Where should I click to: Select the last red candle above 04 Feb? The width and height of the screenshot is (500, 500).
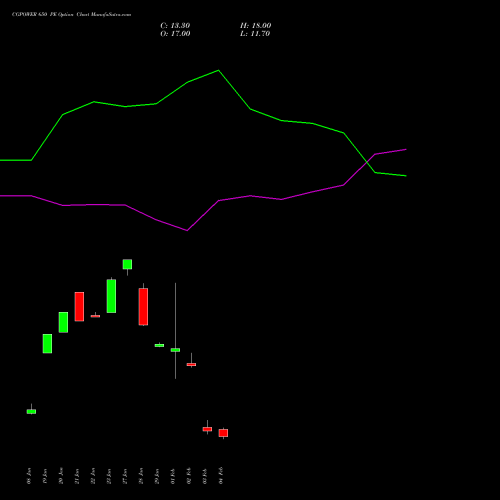point(223,433)
